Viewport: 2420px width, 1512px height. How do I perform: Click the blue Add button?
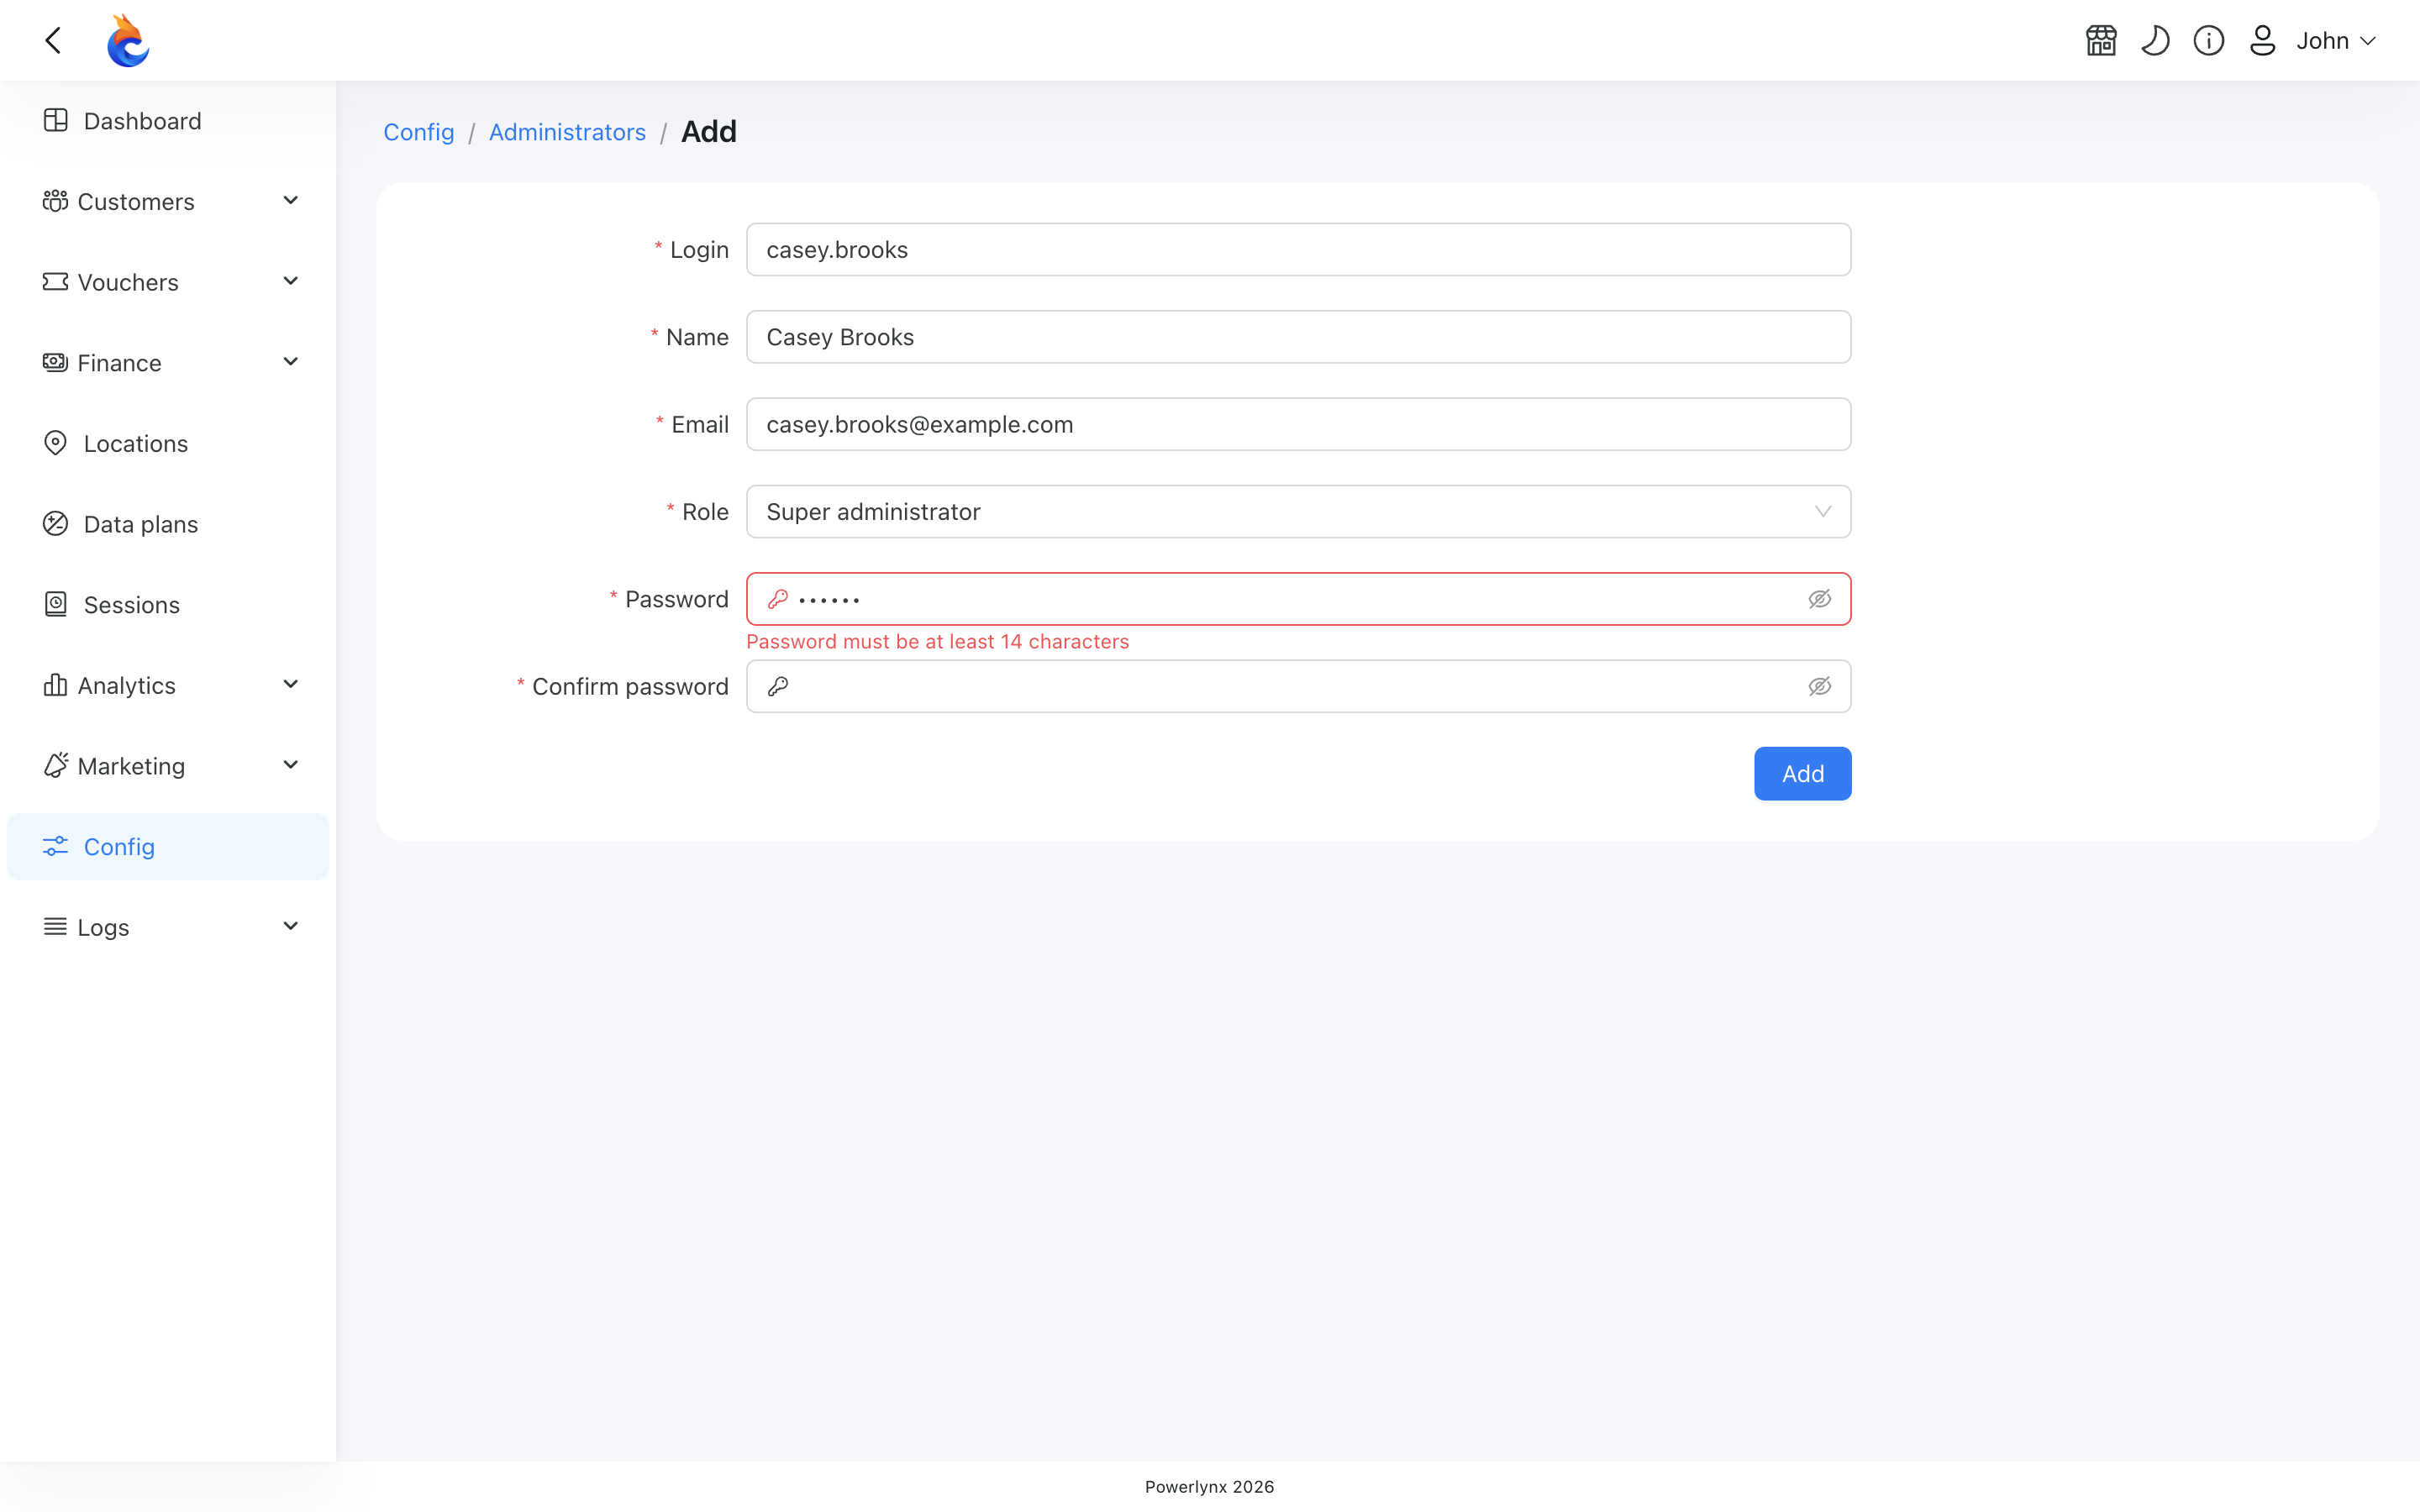pos(1802,774)
